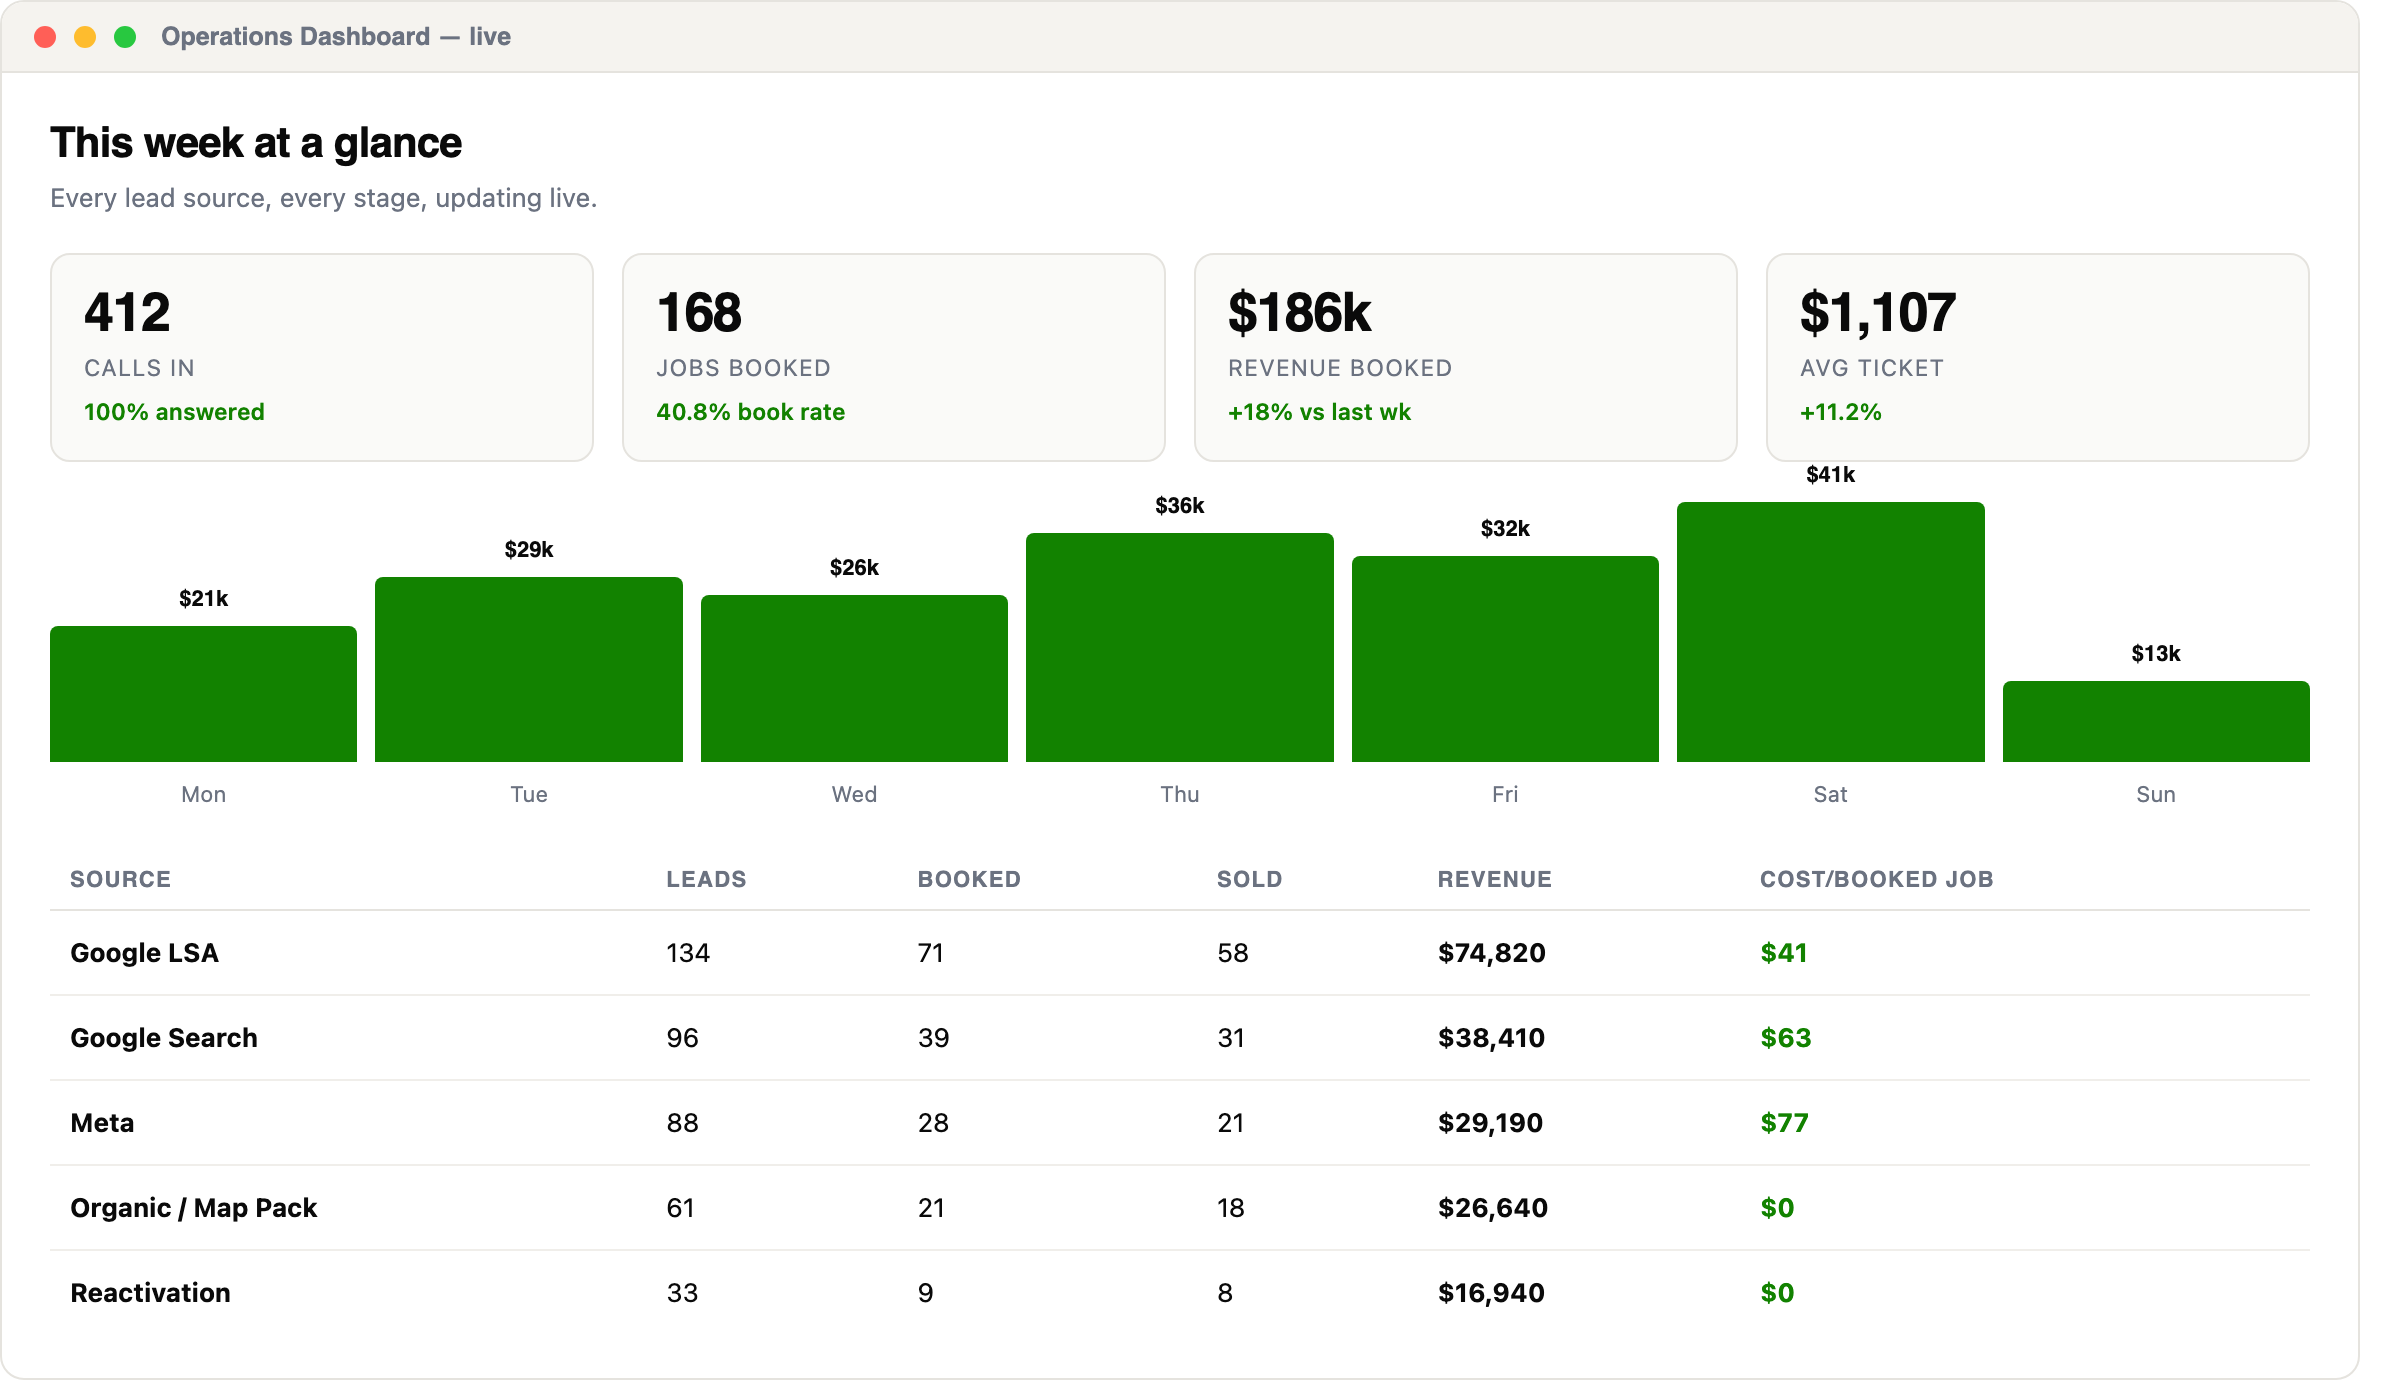This screenshot has width=2400, height=1395.
Task: Sort by the COST/BOOKED JOB column header
Action: pyautogui.click(x=1876, y=879)
